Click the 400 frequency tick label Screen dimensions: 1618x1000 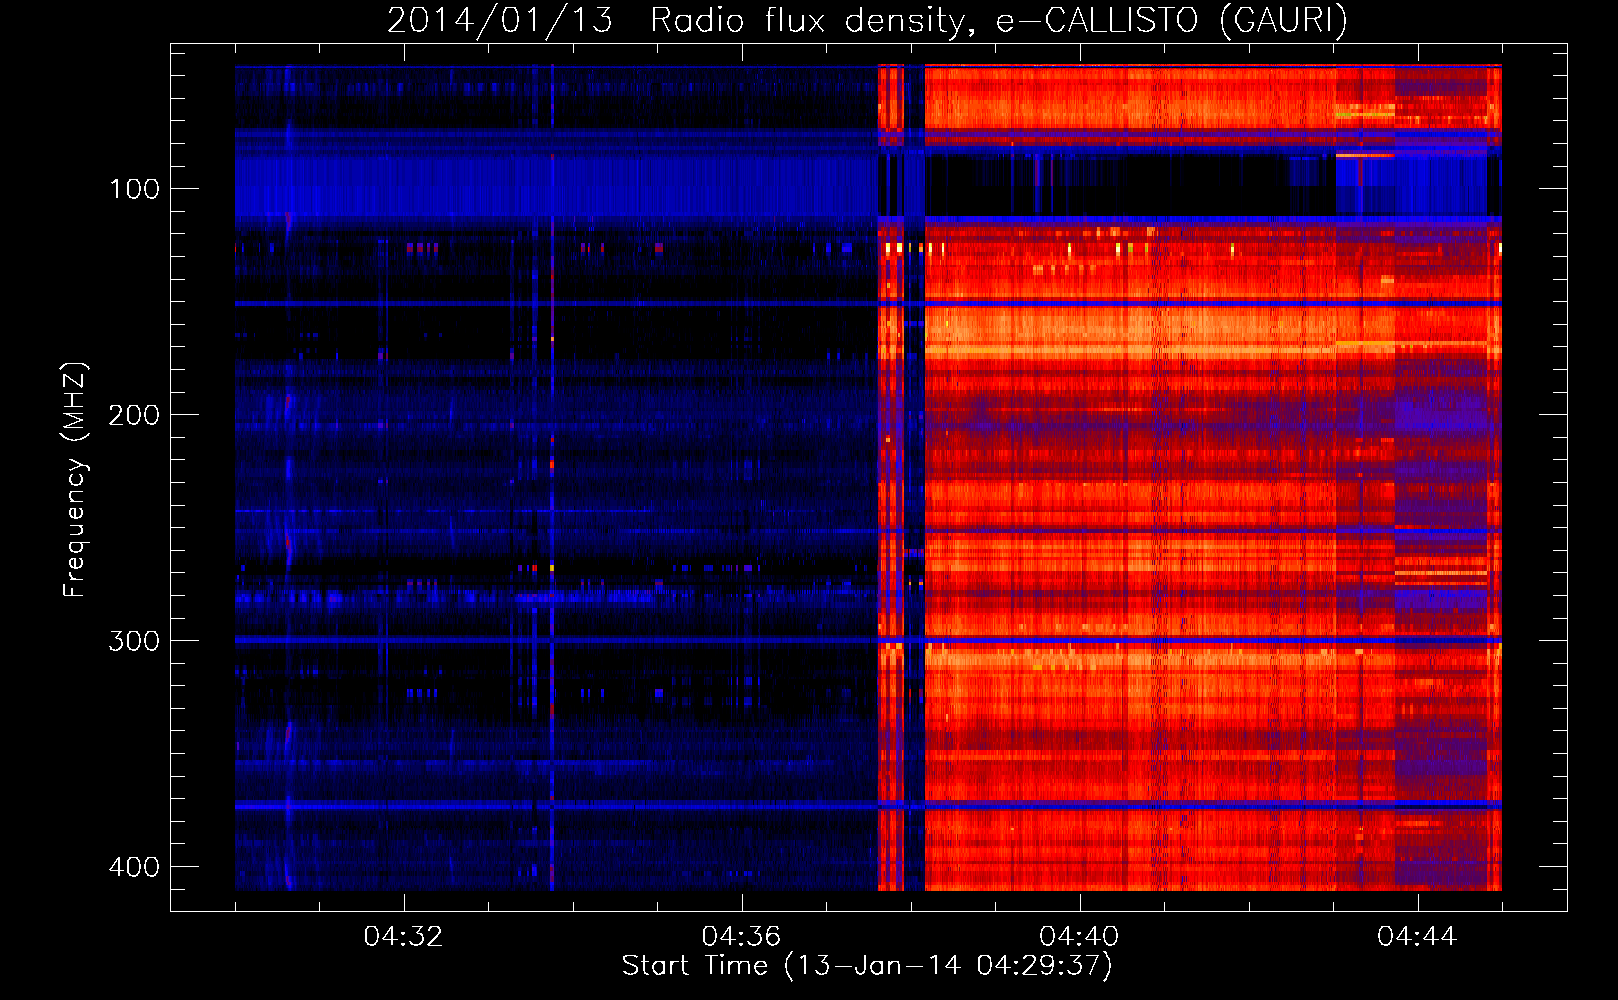(x=134, y=867)
